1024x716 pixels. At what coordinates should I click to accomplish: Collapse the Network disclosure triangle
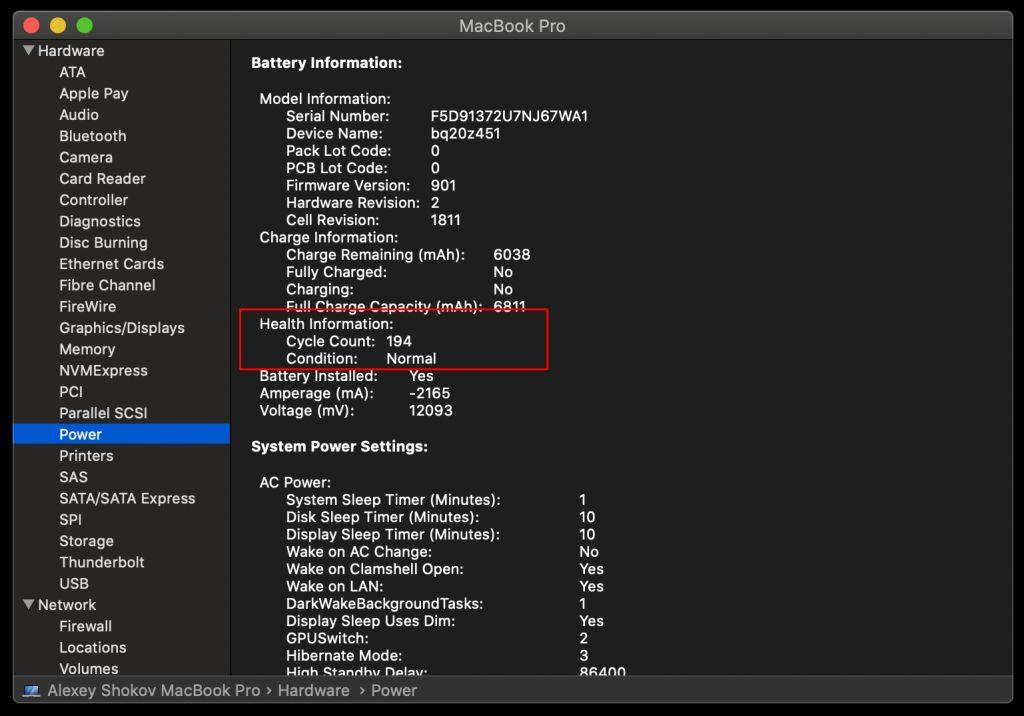(29, 605)
